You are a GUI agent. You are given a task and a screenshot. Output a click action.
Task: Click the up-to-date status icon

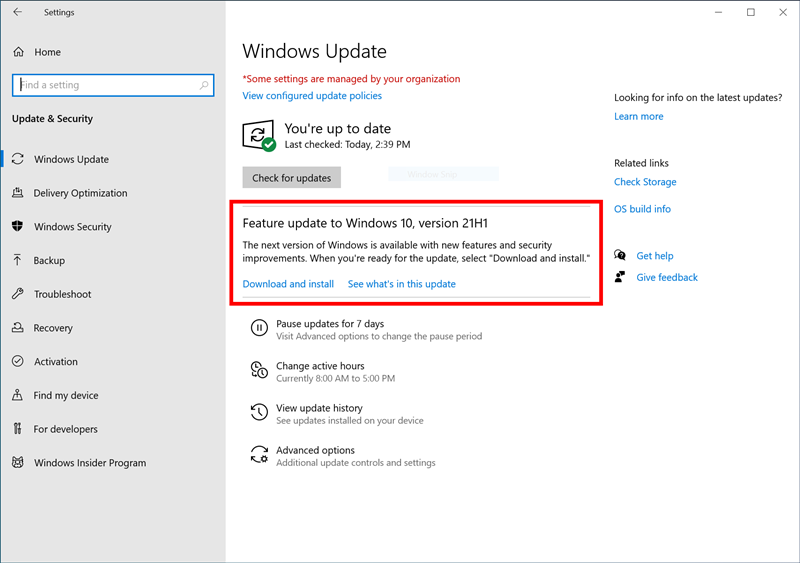pos(259,136)
